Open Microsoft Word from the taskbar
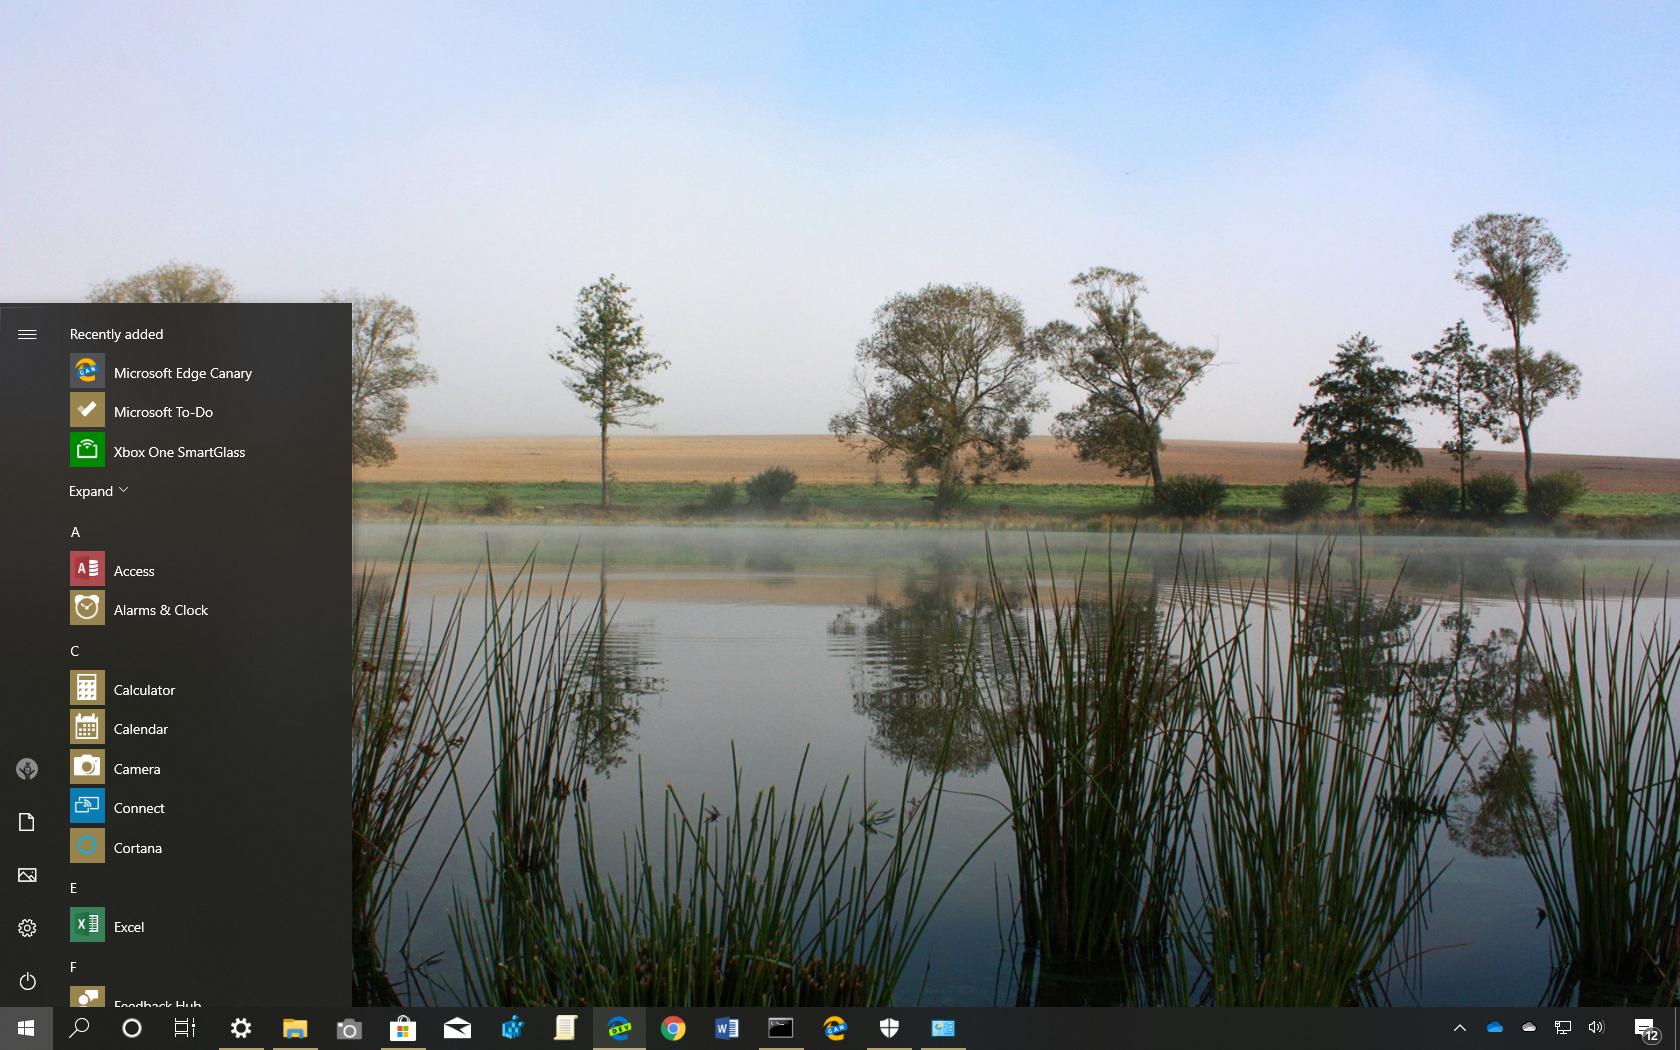 pyautogui.click(x=727, y=1029)
